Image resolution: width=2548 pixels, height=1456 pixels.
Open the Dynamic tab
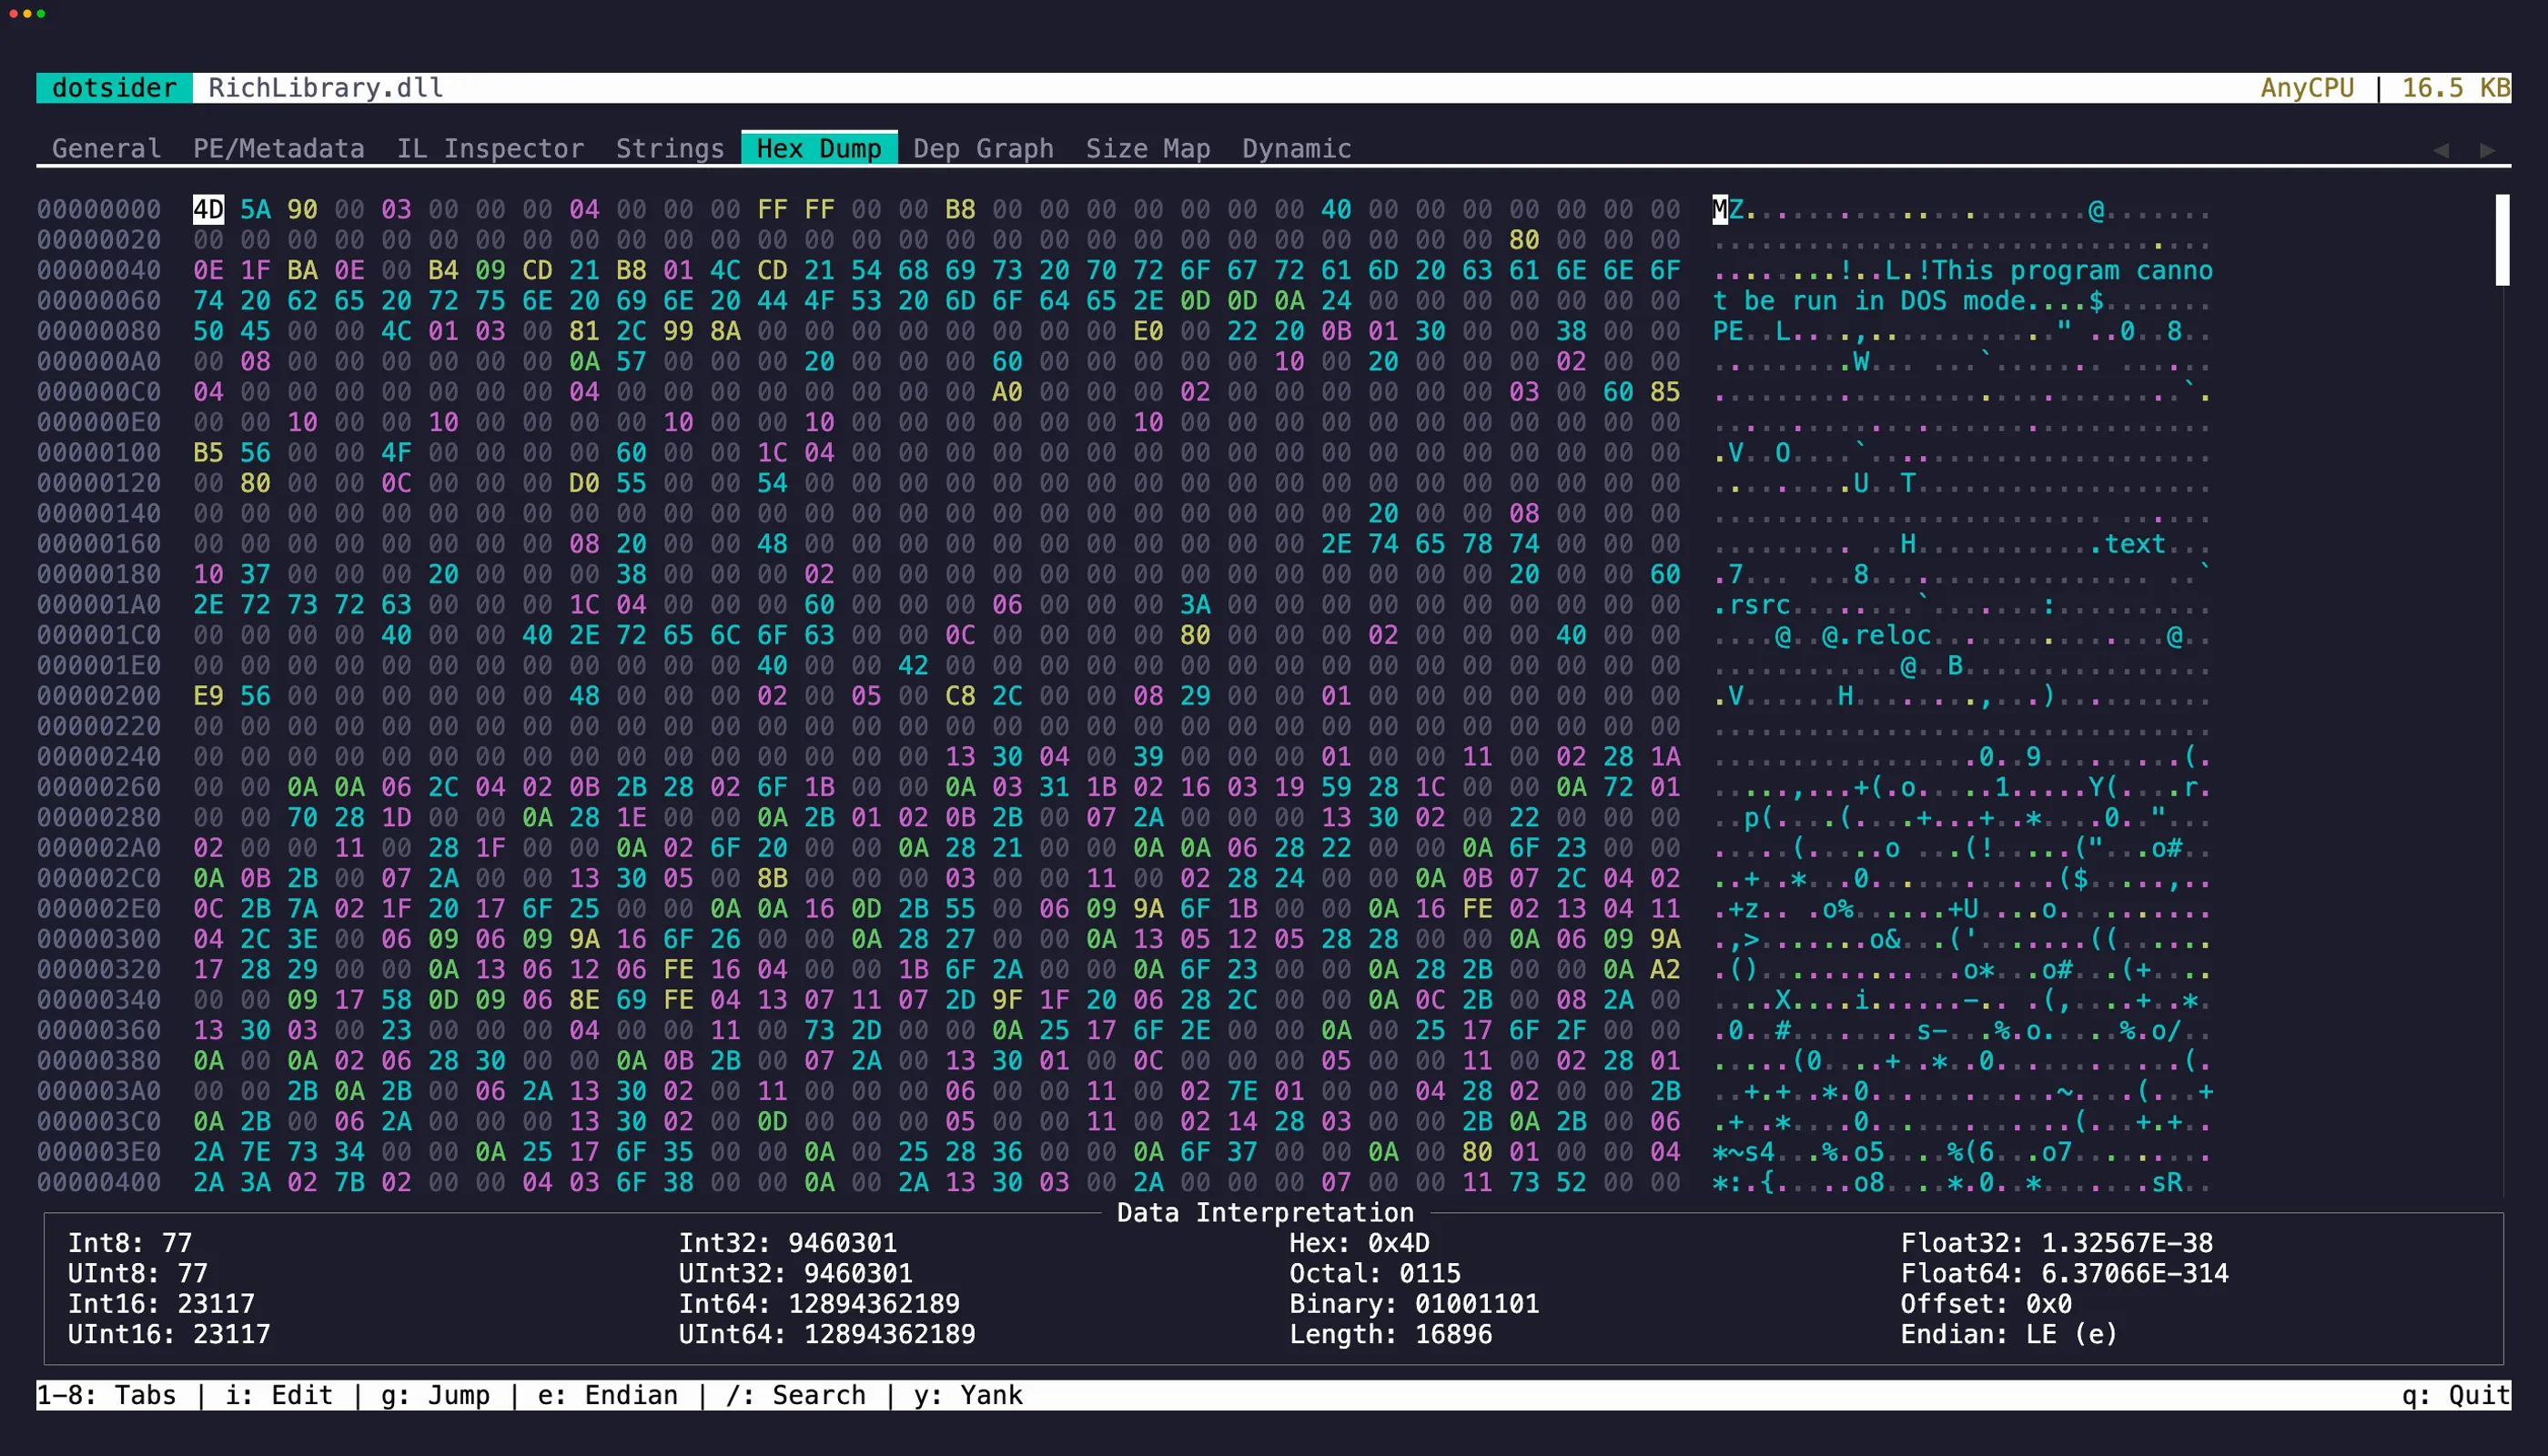pos(1297,148)
